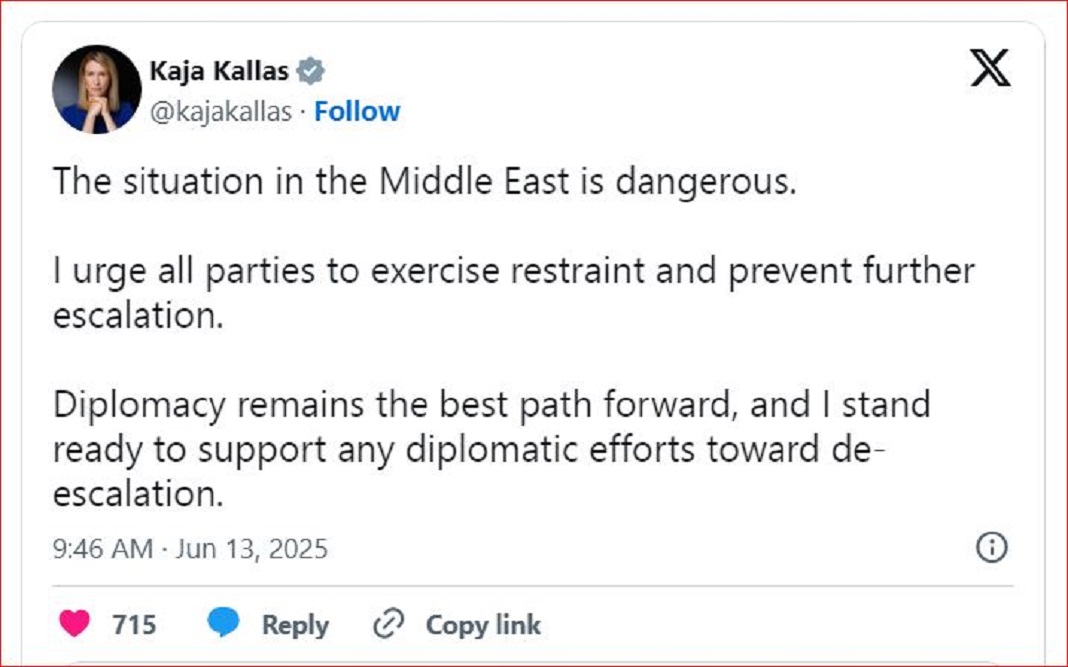Click the blue verified badge
Screen dimensions: 1068x667
tap(312, 71)
